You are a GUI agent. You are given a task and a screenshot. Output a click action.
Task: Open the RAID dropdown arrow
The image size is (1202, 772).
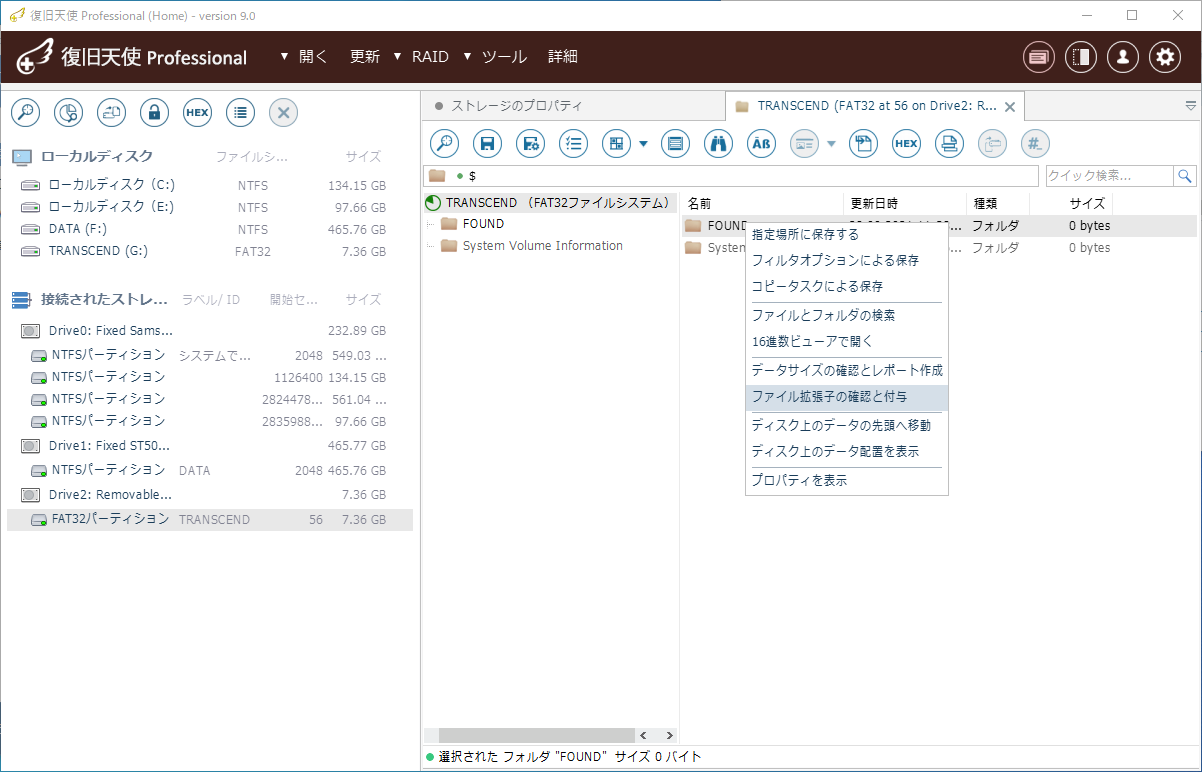[397, 56]
